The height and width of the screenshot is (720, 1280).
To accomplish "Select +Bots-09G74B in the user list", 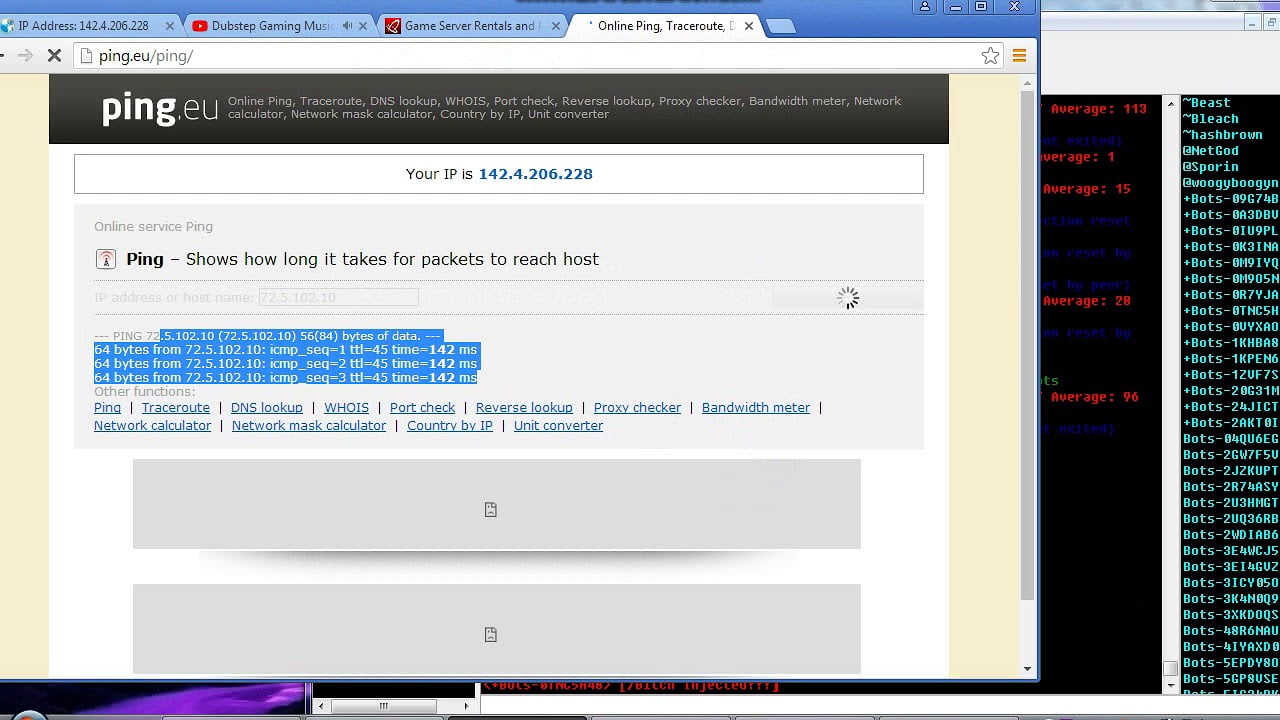I will (1231, 199).
